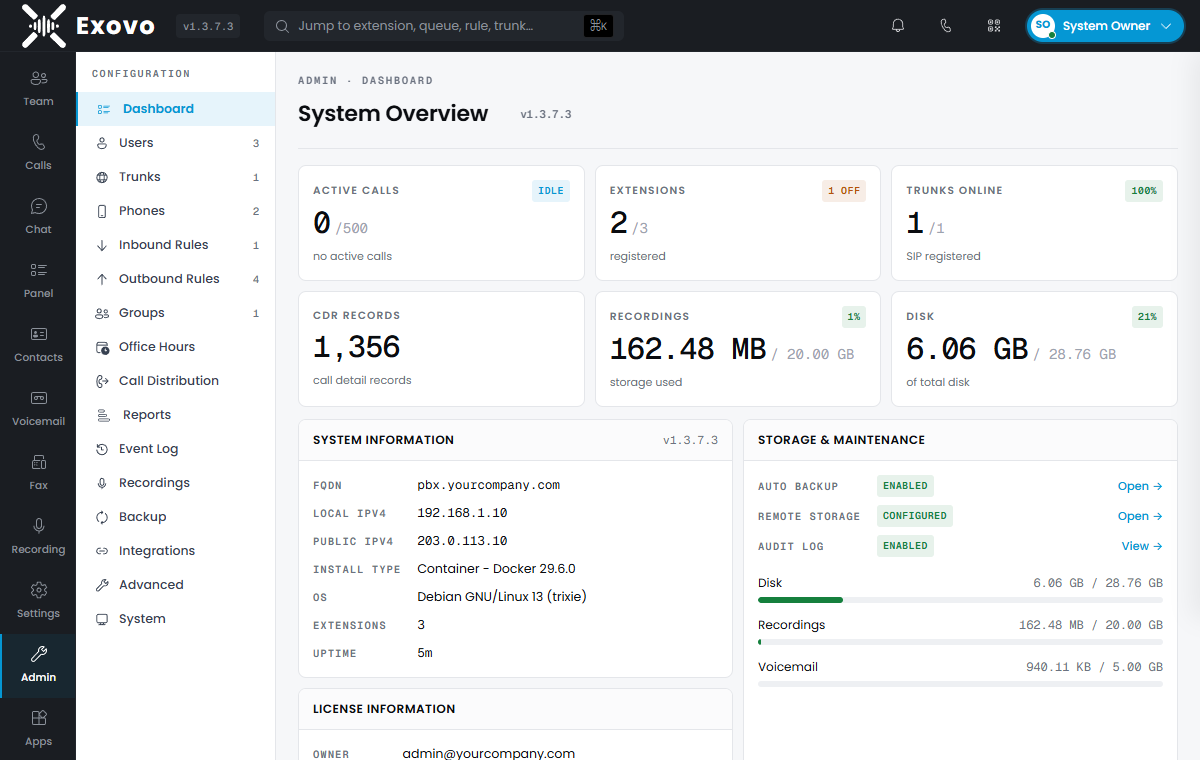The height and width of the screenshot is (760, 1200).
Task: Click the 192.168.1.10 local IP value
Action: (x=462, y=513)
